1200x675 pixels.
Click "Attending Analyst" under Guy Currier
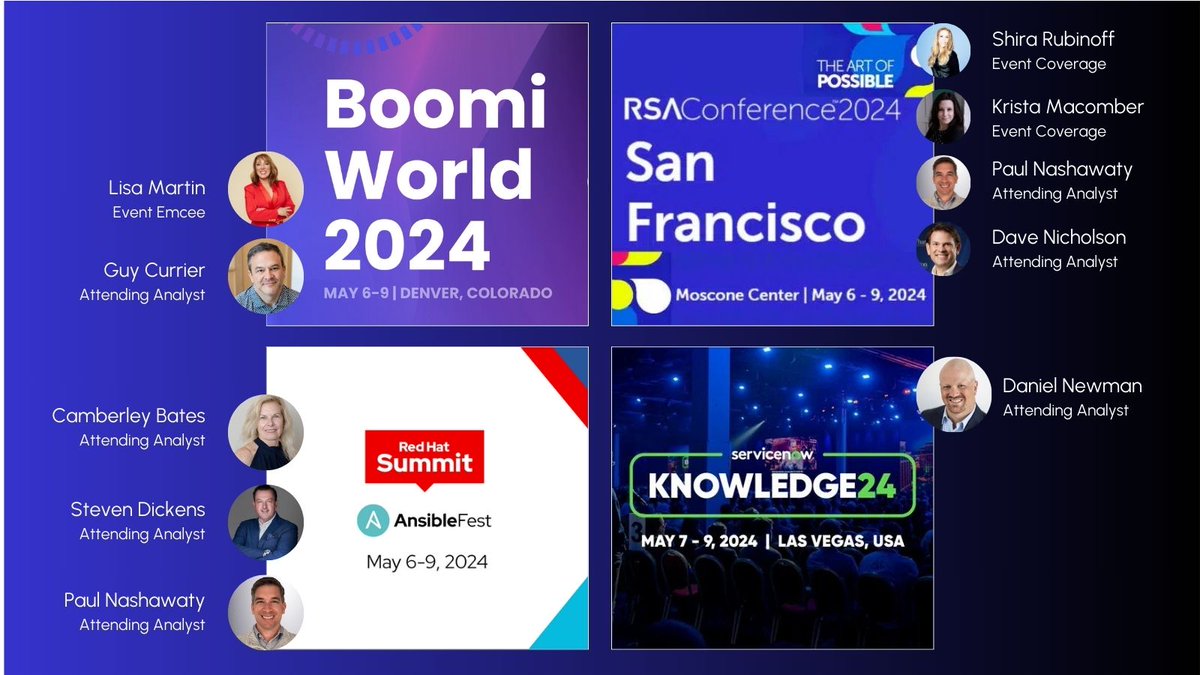(x=143, y=295)
